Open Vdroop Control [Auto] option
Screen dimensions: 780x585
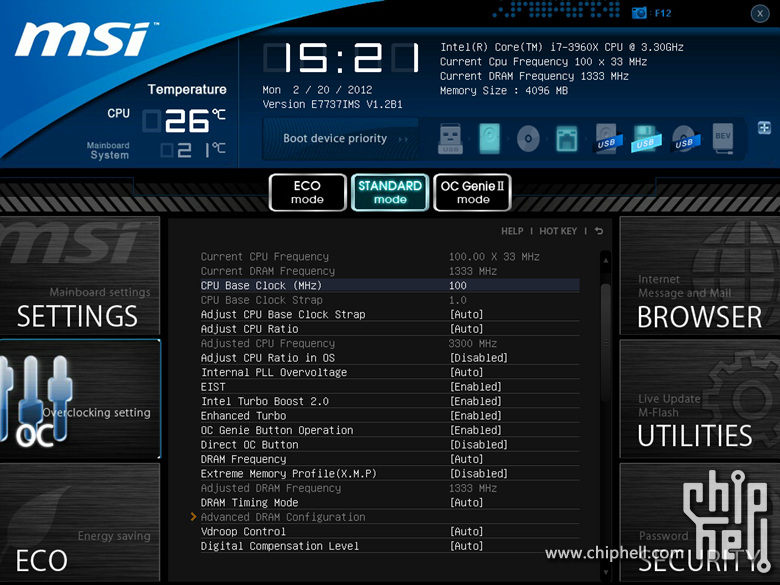coord(466,531)
